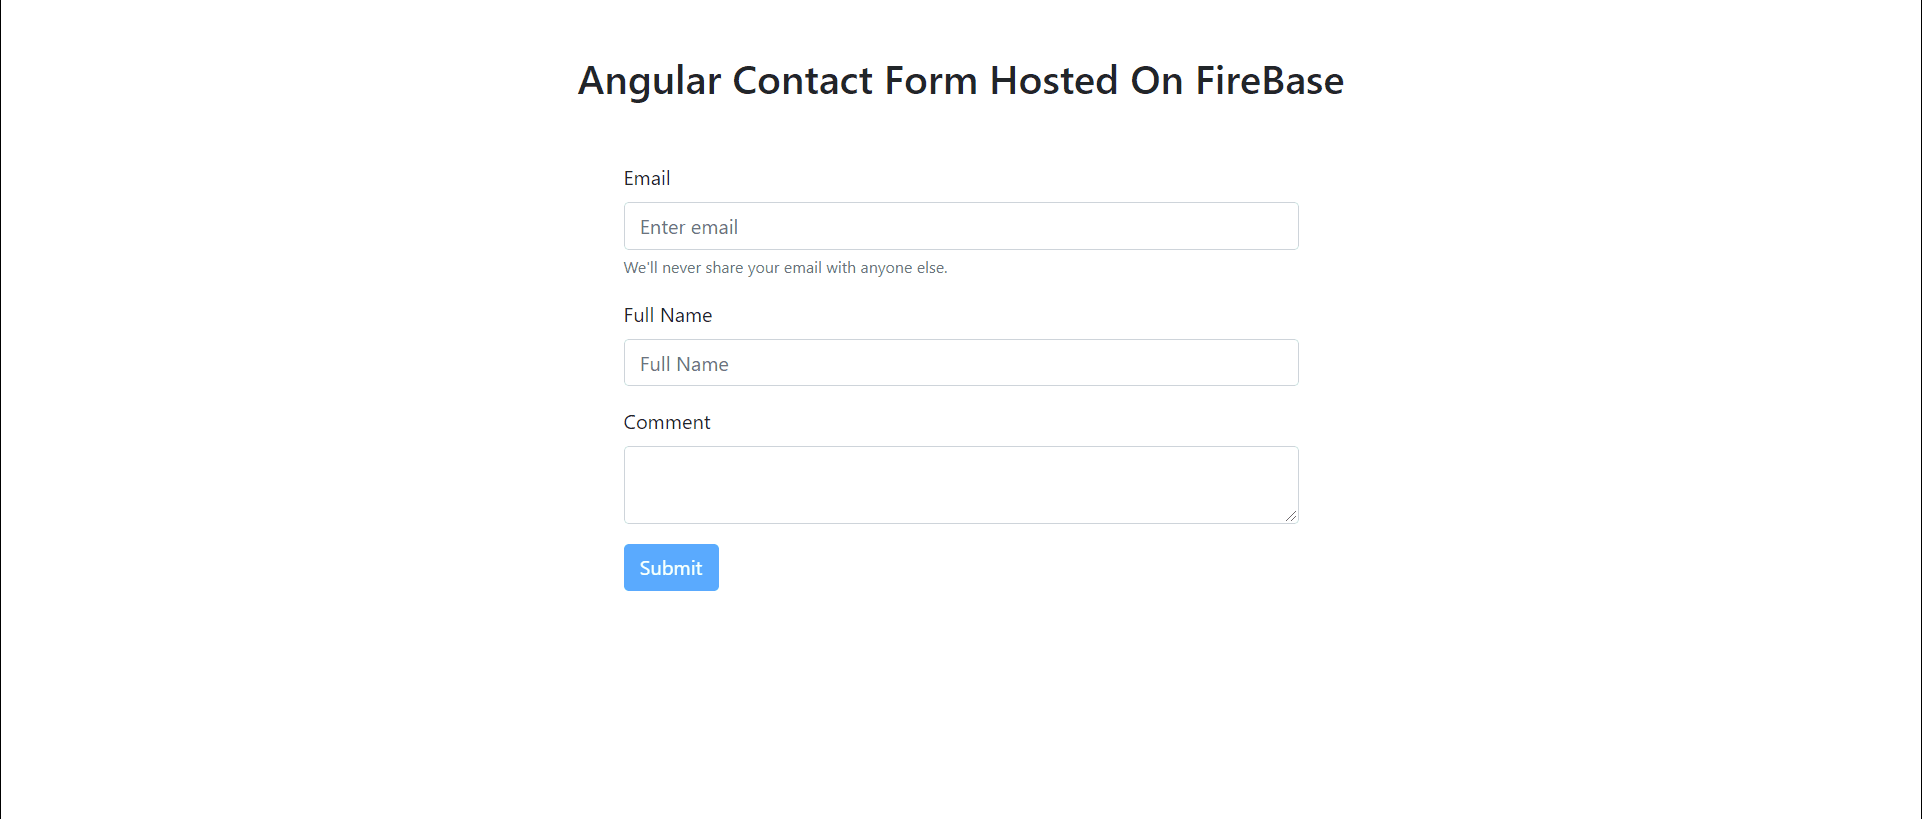Click the resize handle of the Comment box

coord(1291,516)
